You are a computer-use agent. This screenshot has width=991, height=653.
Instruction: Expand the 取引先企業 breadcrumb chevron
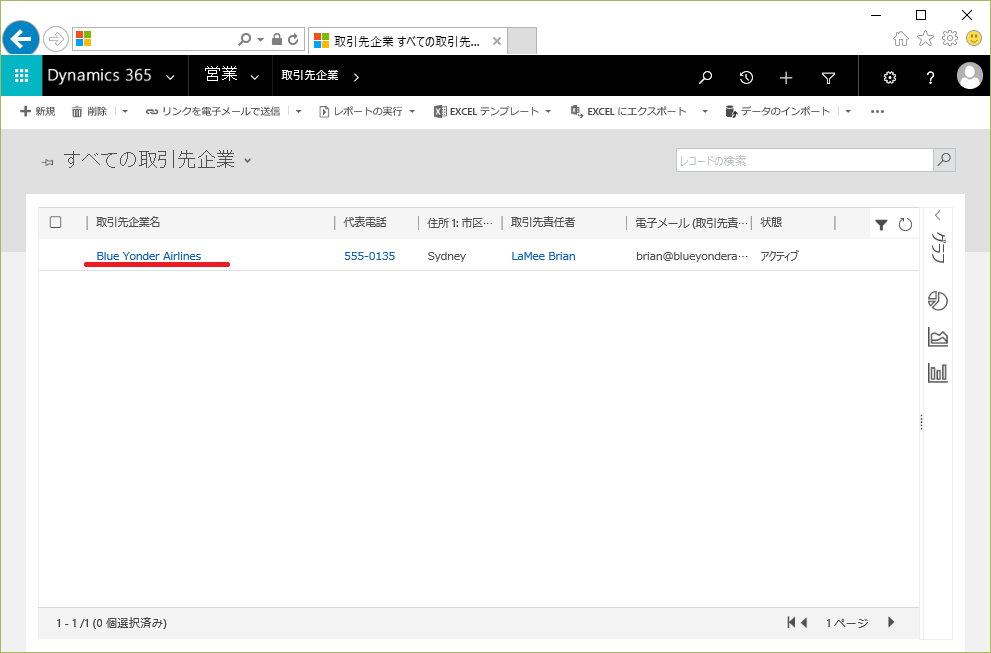356,77
